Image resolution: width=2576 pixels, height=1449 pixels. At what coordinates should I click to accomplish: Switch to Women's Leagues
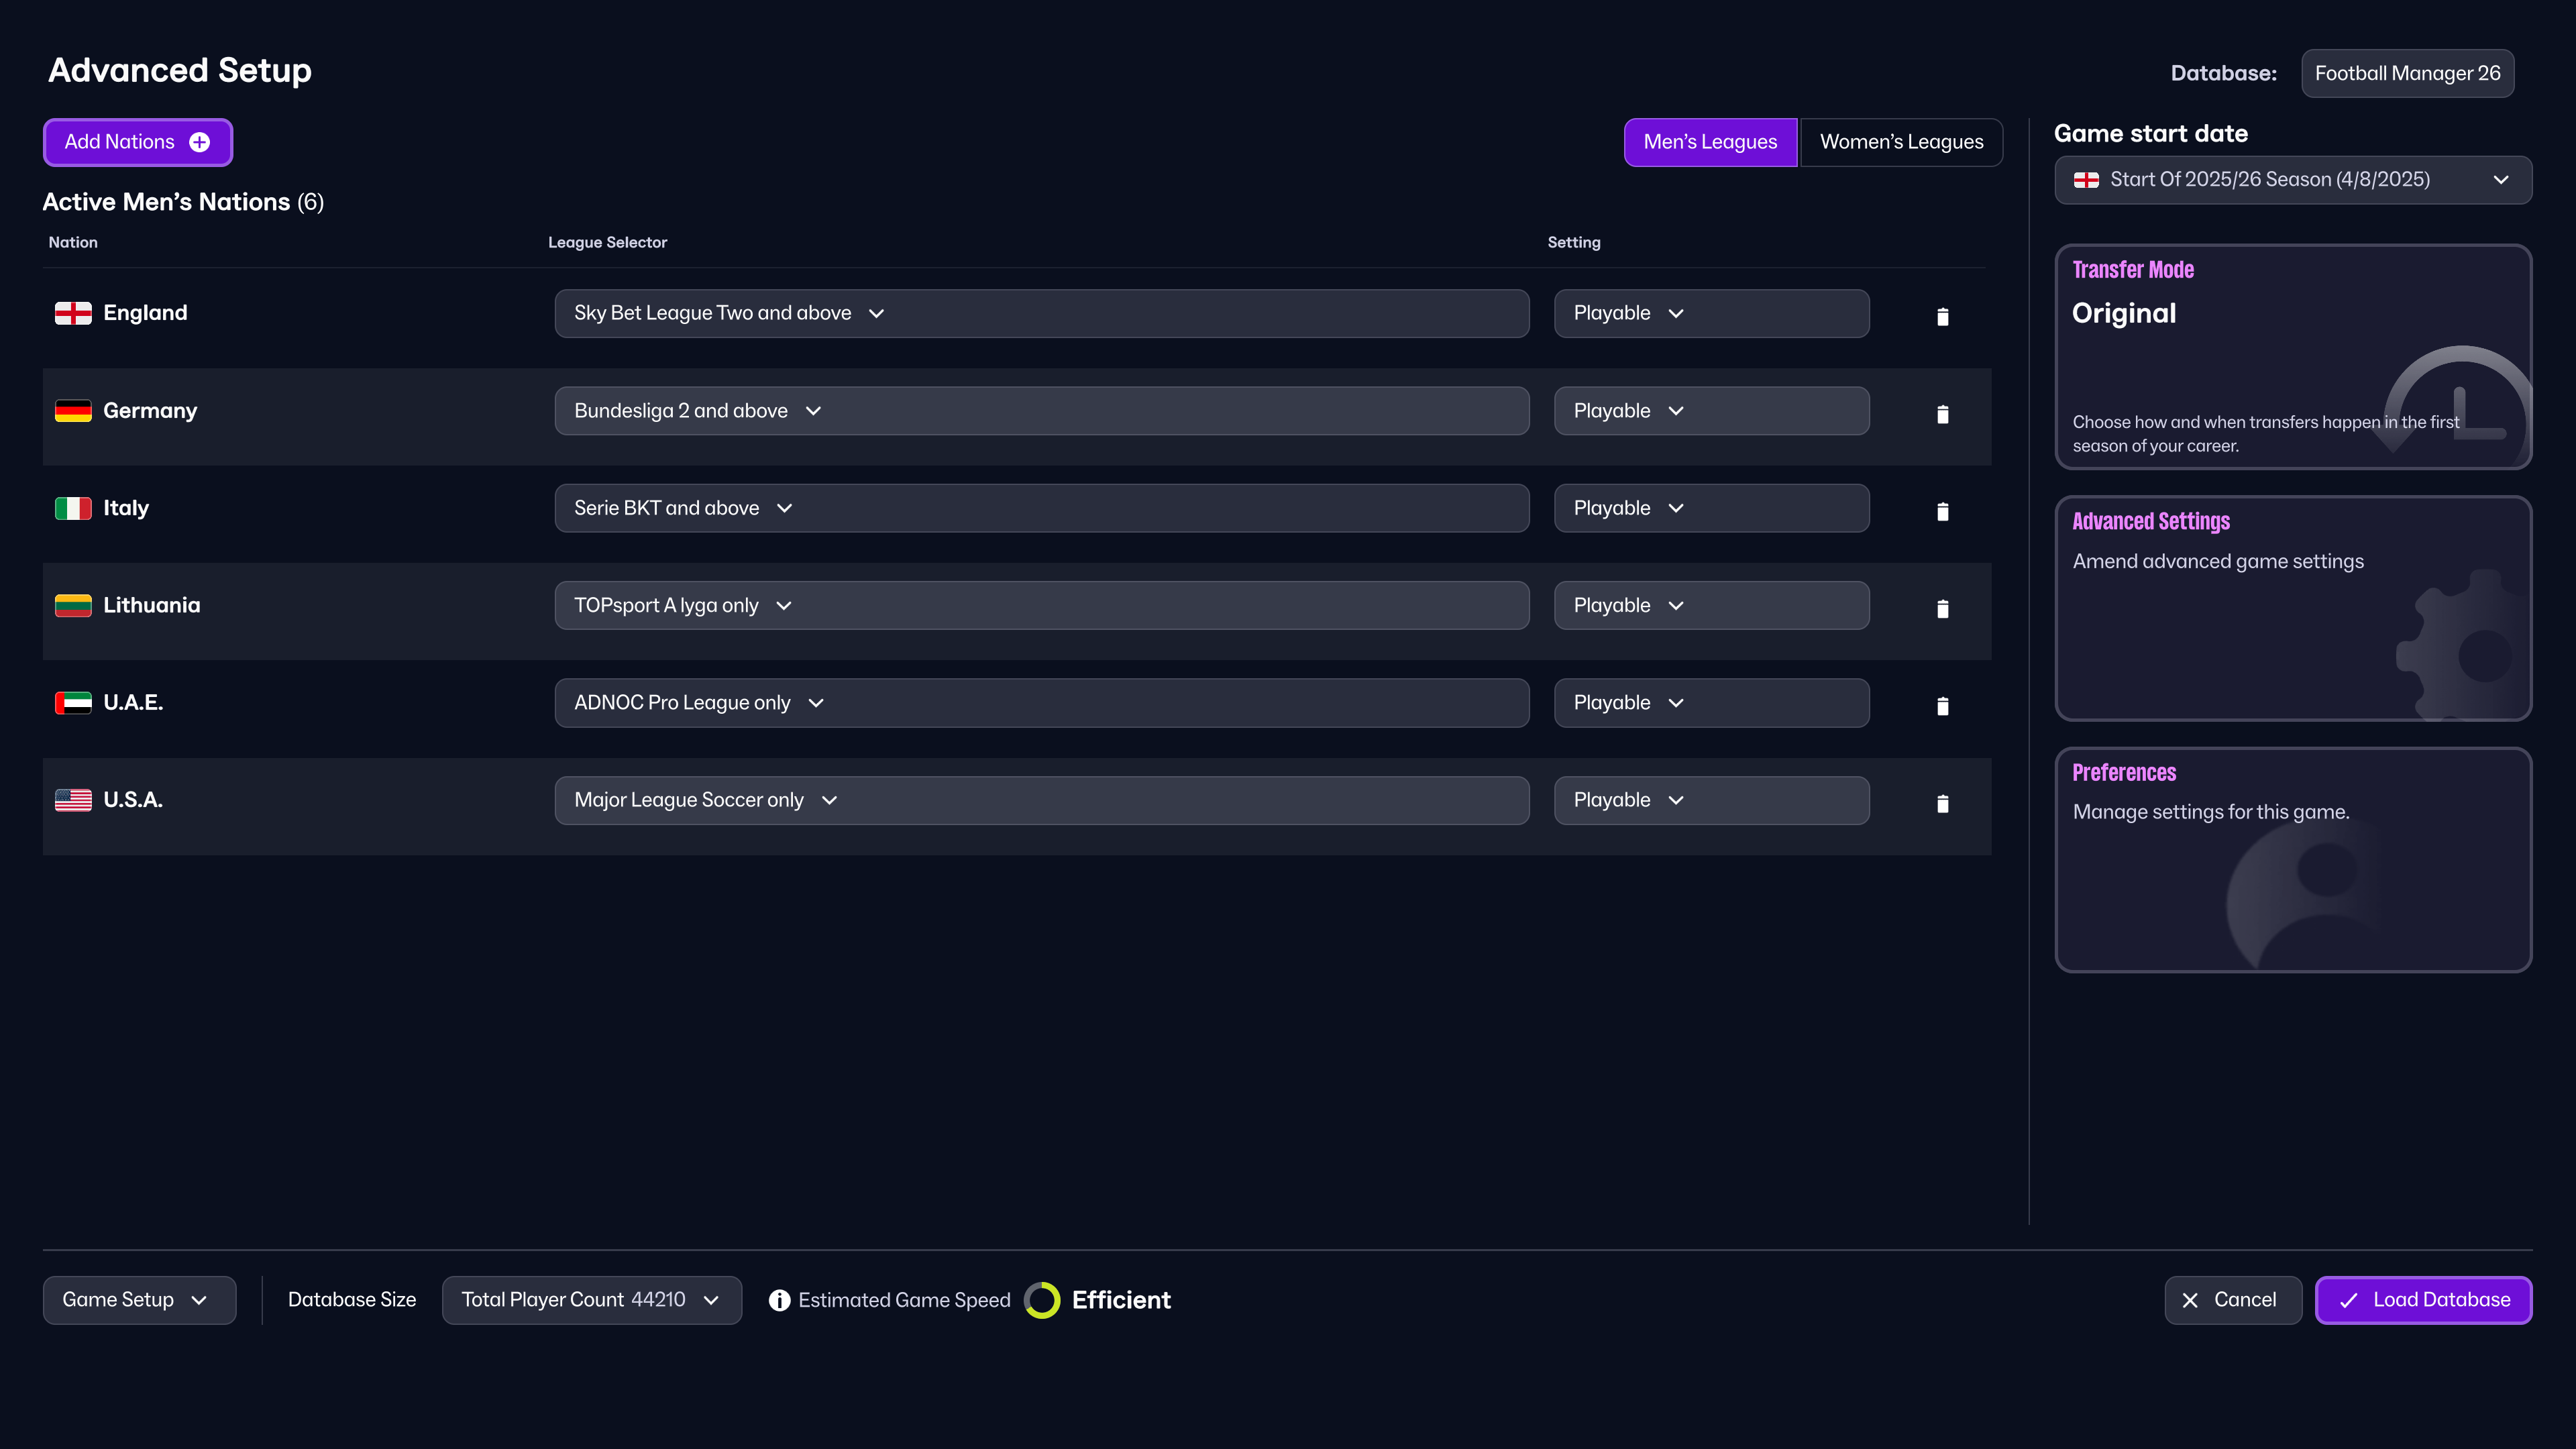(1901, 142)
